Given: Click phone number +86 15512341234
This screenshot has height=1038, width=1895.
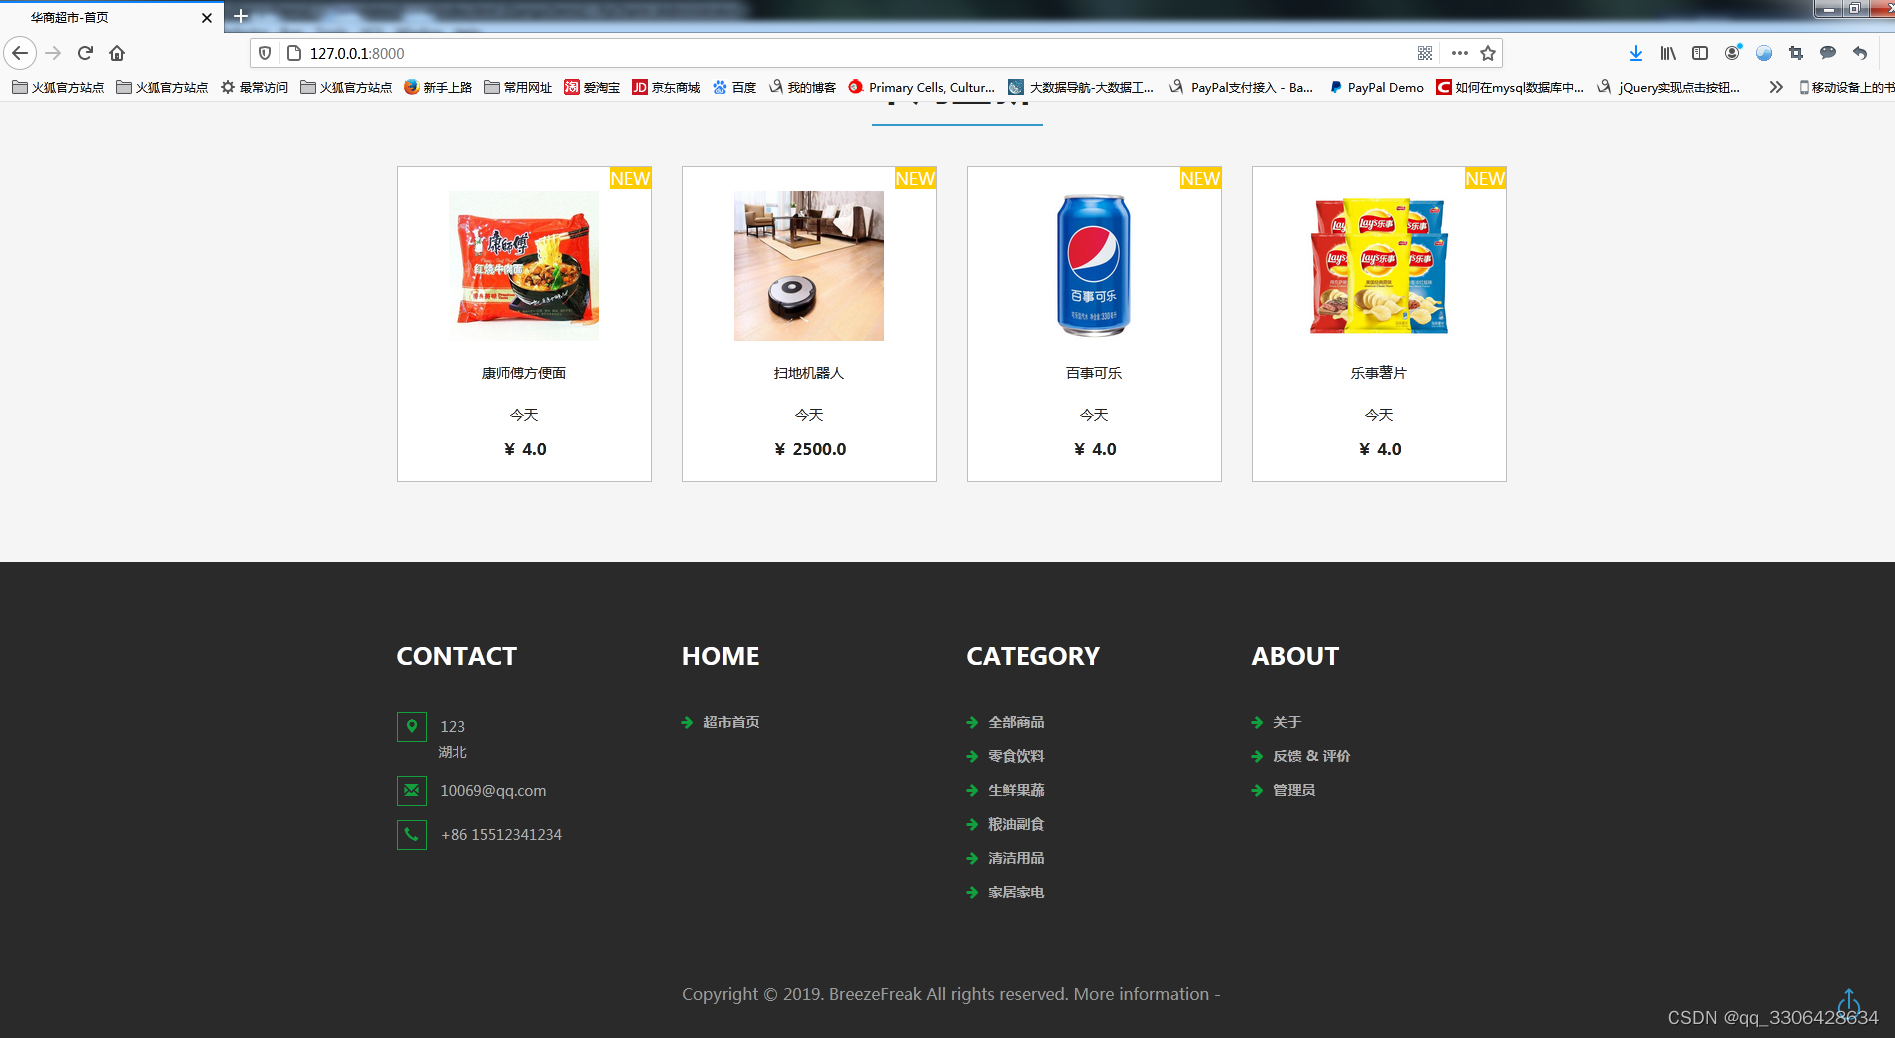Looking at the screenshot, I should pos(501,834).
